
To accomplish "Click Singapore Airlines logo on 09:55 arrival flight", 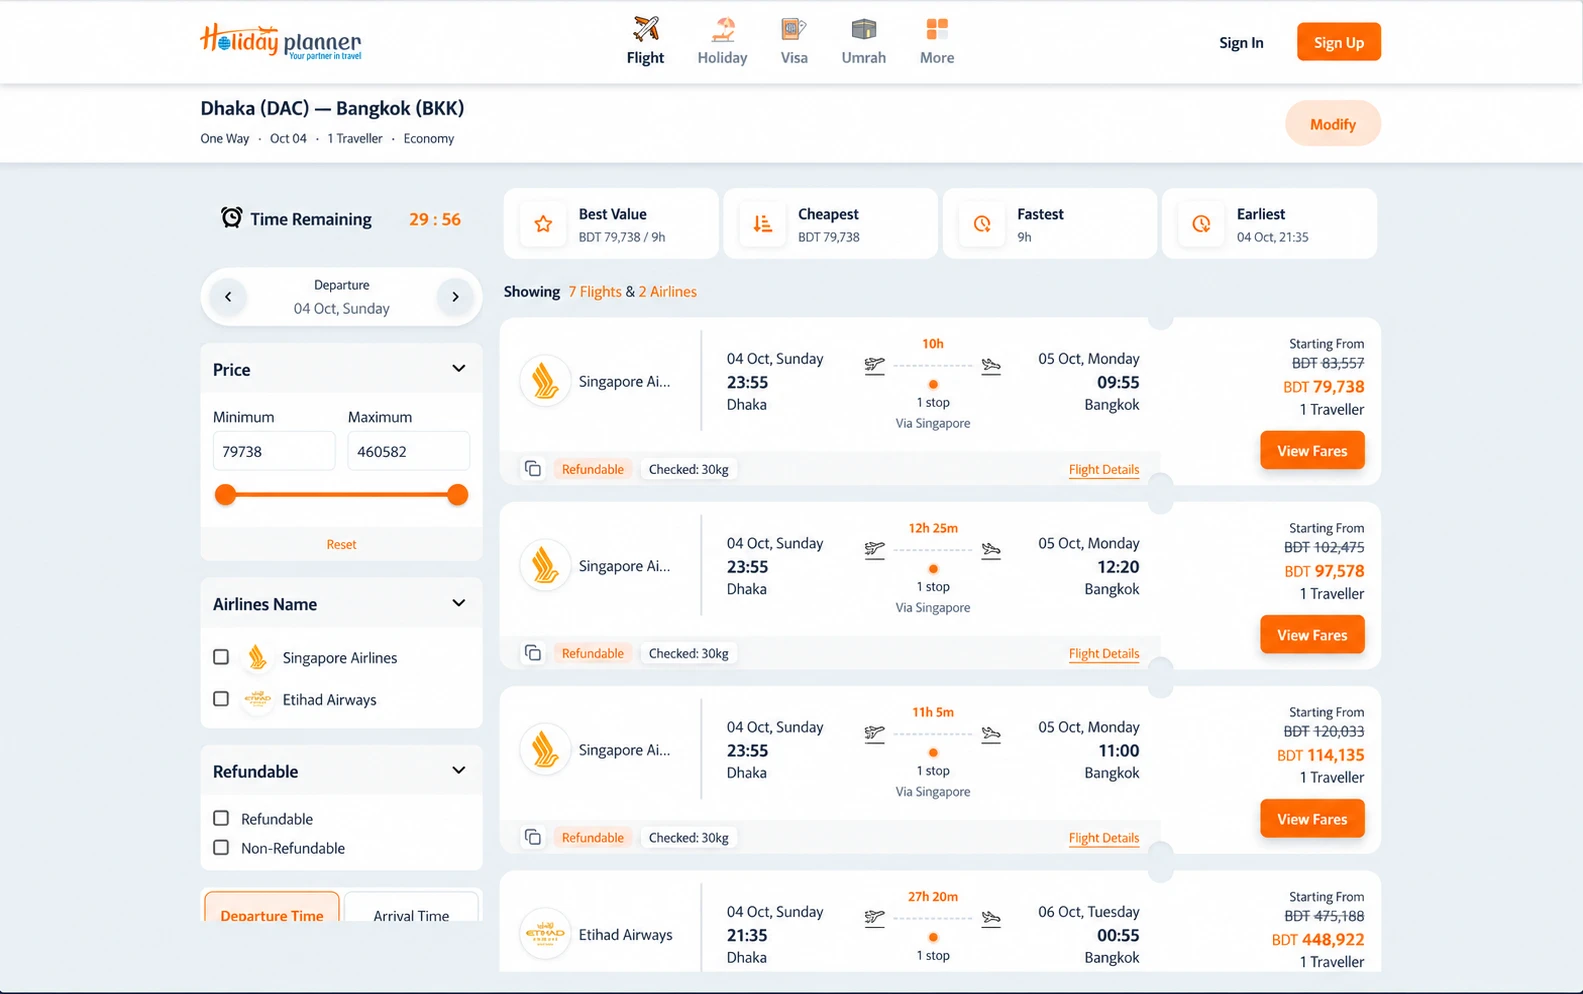I will (x=545, y=381).
